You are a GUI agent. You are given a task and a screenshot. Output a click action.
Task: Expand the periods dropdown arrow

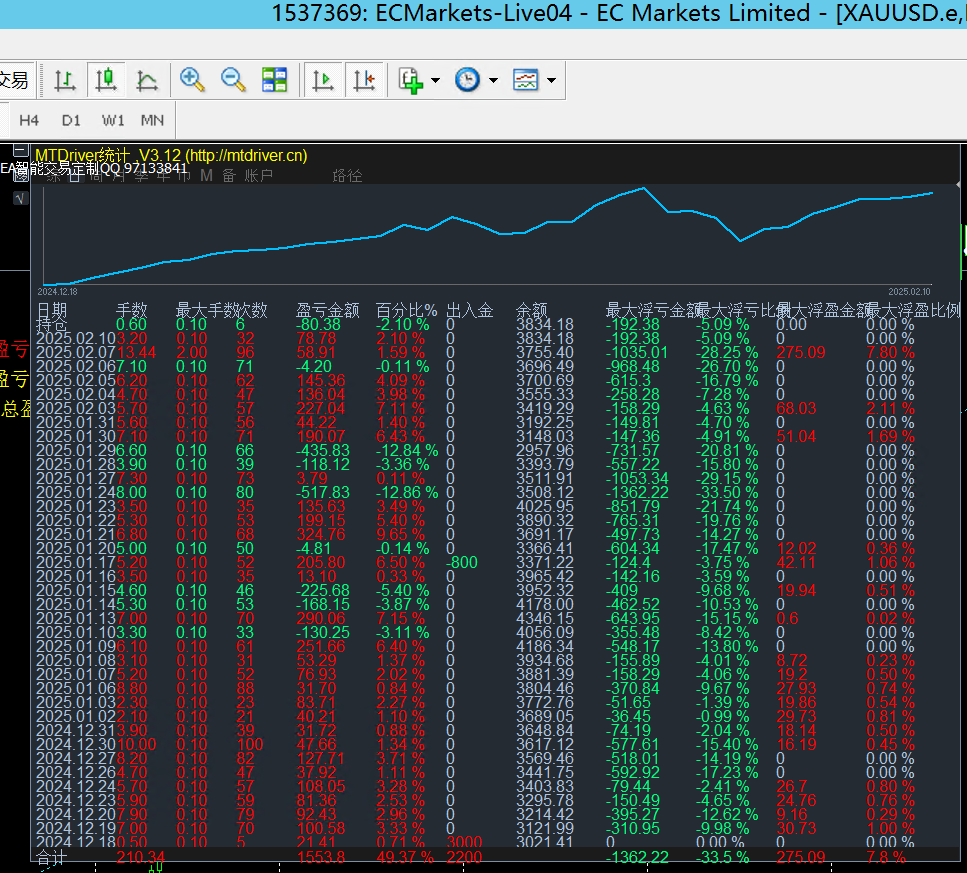click(x=493, y=80)
